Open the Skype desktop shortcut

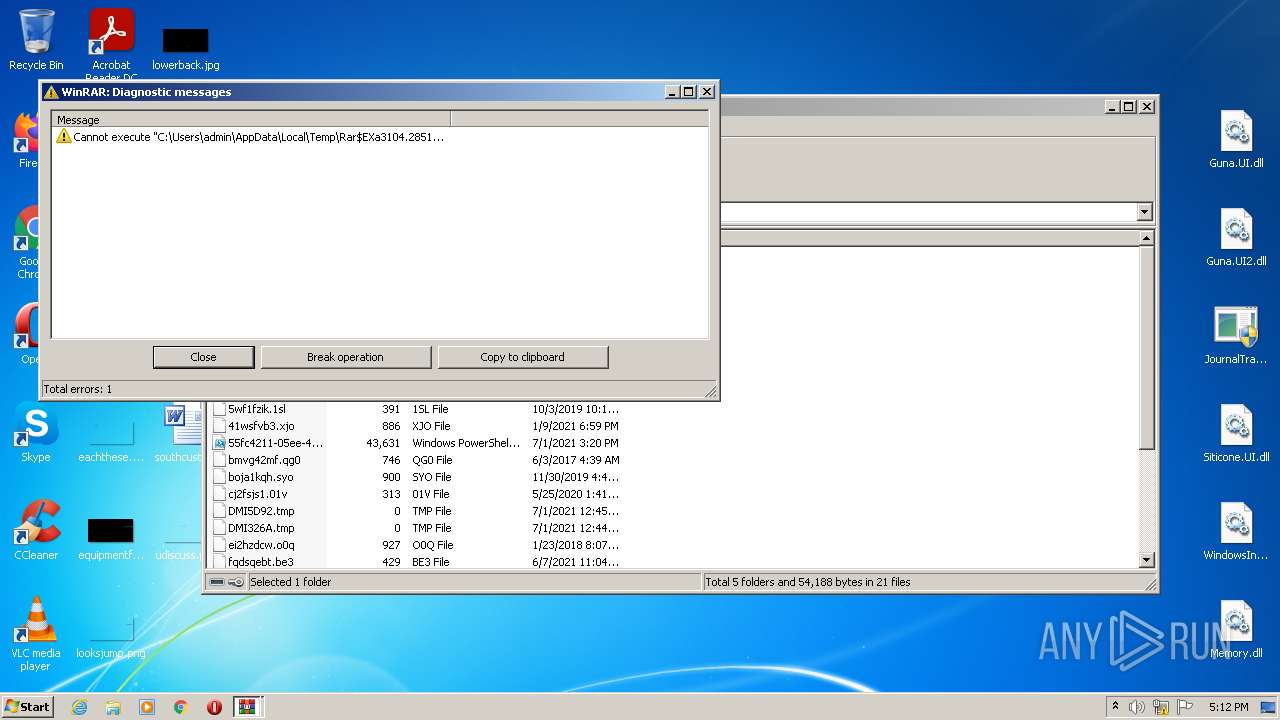[36, 432]
